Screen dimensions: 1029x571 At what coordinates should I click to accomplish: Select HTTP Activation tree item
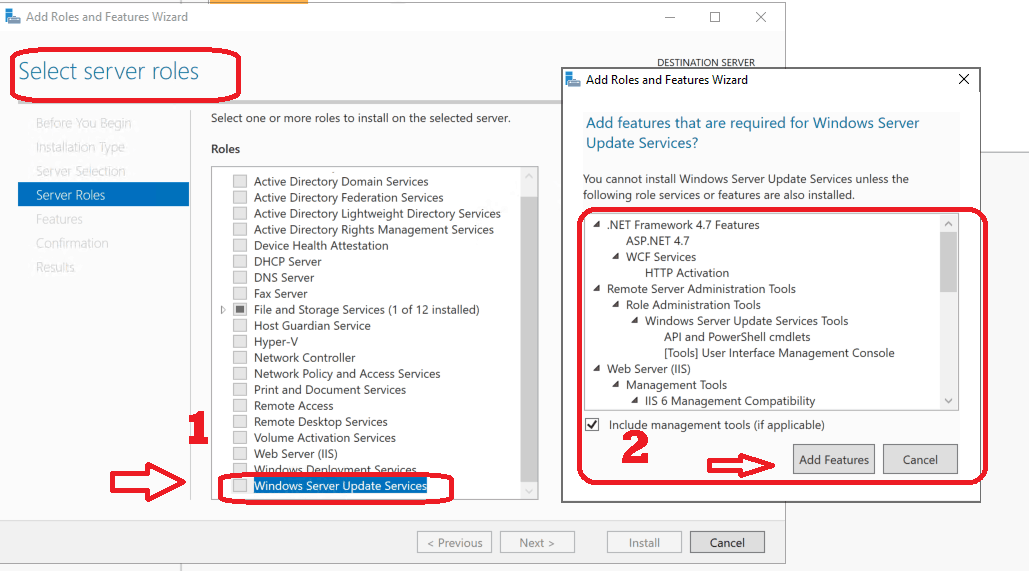tap(686, 273)
